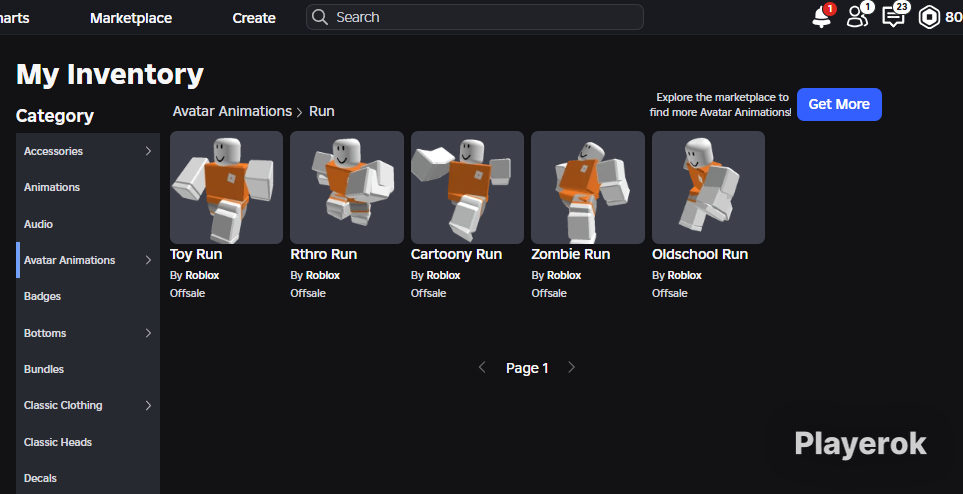Viewport: 963px width, 494px height.
Task: Click the Avatar Animations breadcrumb link
Action: (232, 111)
